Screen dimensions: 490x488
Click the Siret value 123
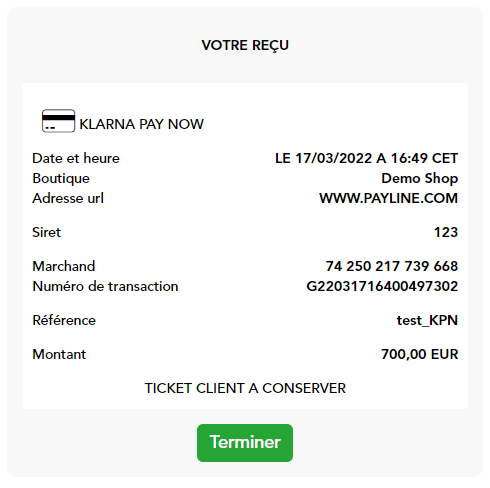click(446, 232)
